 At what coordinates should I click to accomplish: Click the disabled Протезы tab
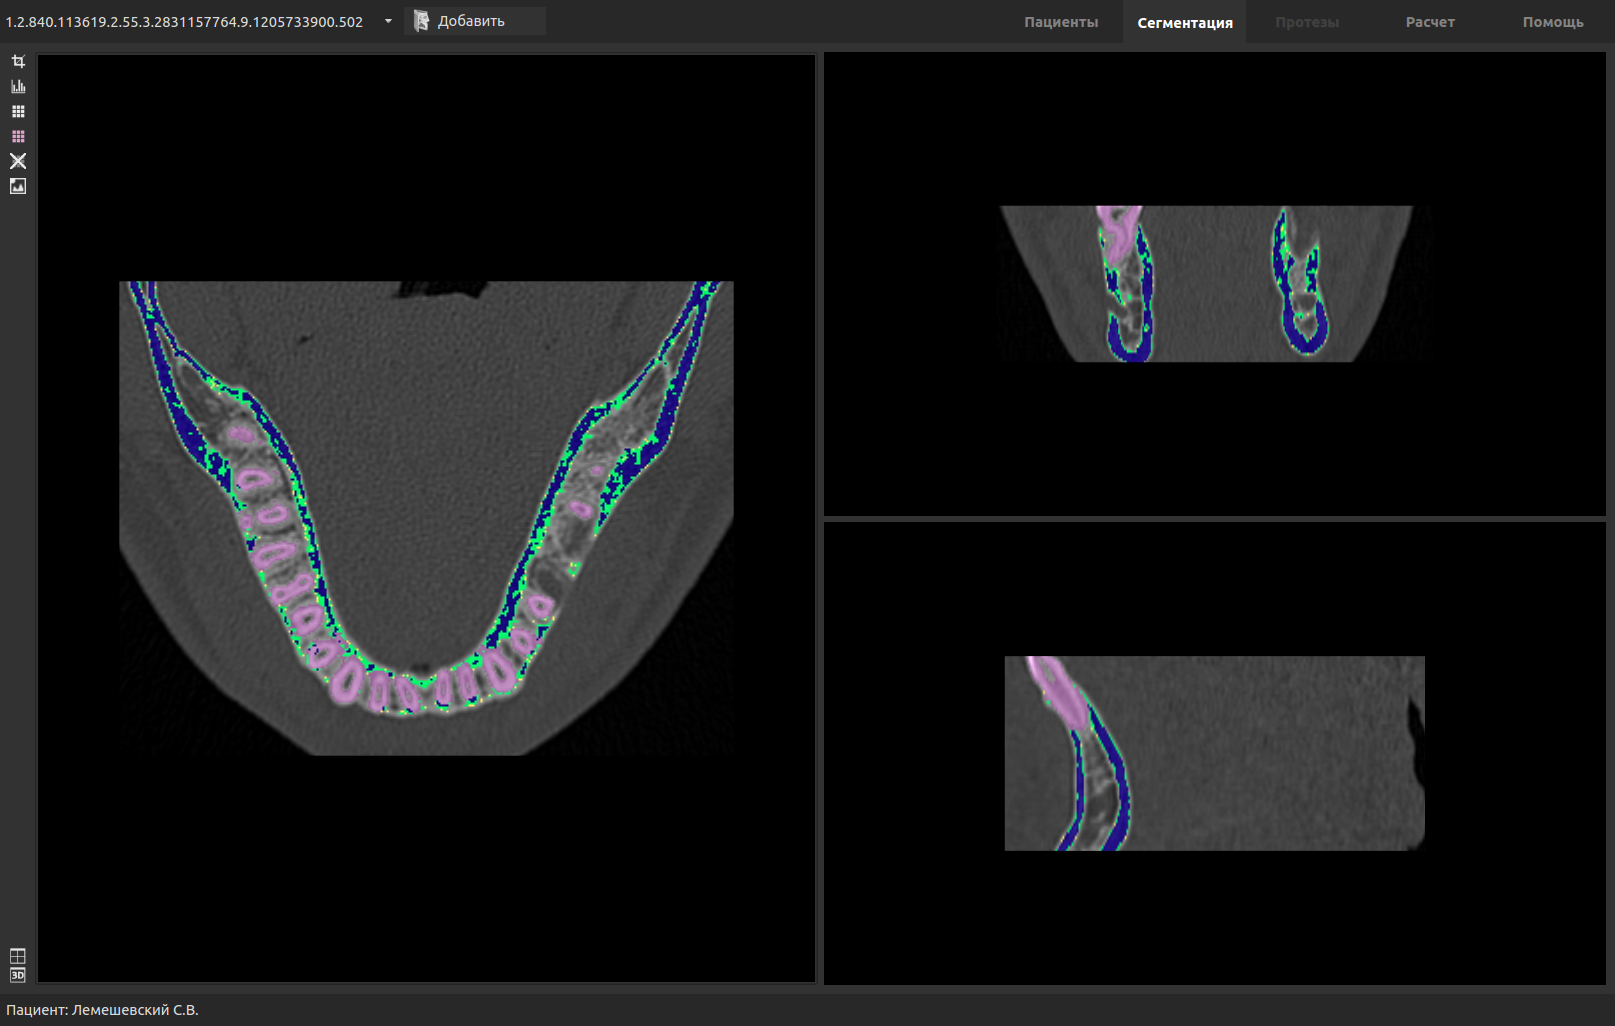[x=1306, y=22]
